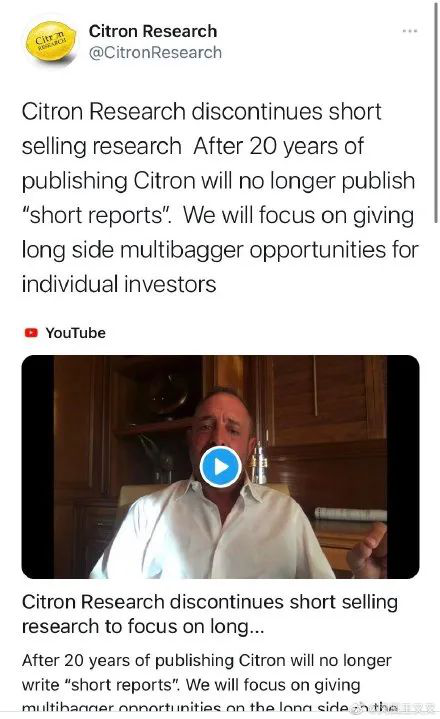The image size is (440, 719).
Task: Open the Citron Research lemon profile avatar
Action: coord(50,41)
